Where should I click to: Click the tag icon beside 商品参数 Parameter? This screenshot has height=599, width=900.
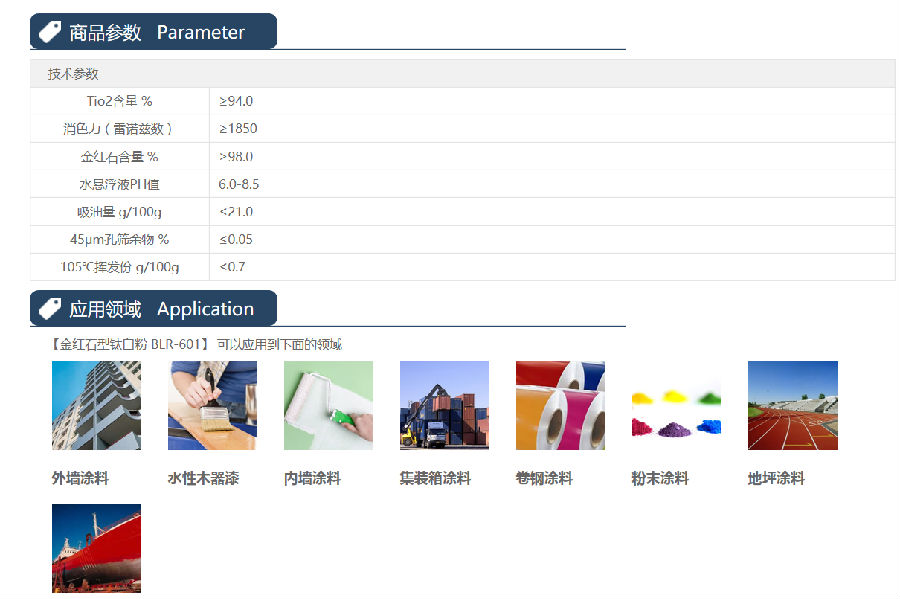pyautogui.click(x=50, y=32)
